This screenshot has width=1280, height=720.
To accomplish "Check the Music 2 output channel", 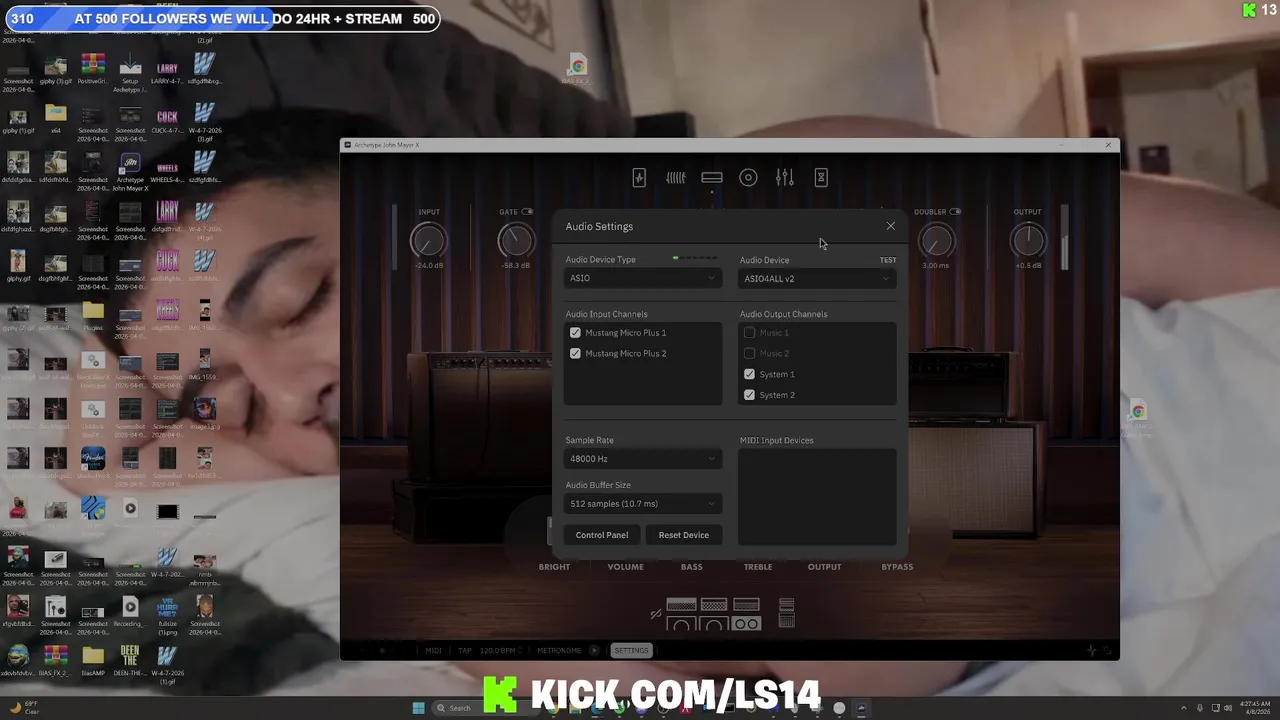I will tap(749, 354).
